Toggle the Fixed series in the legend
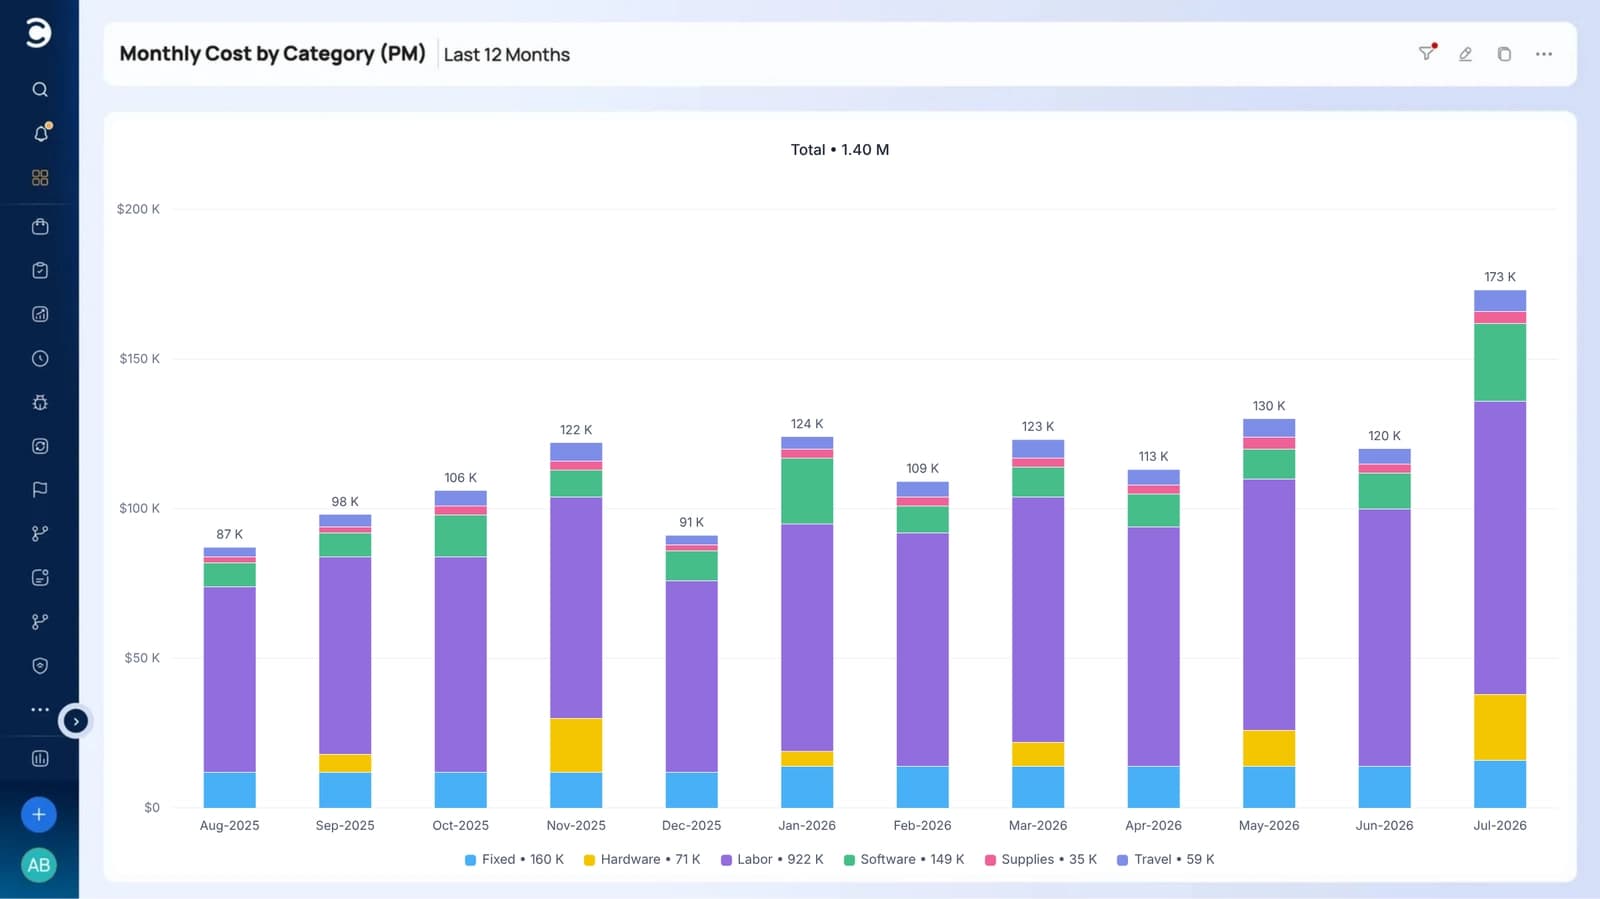The height and width of the screenshot is (899, 1600). pyautogui.click(x=514, y=859)
